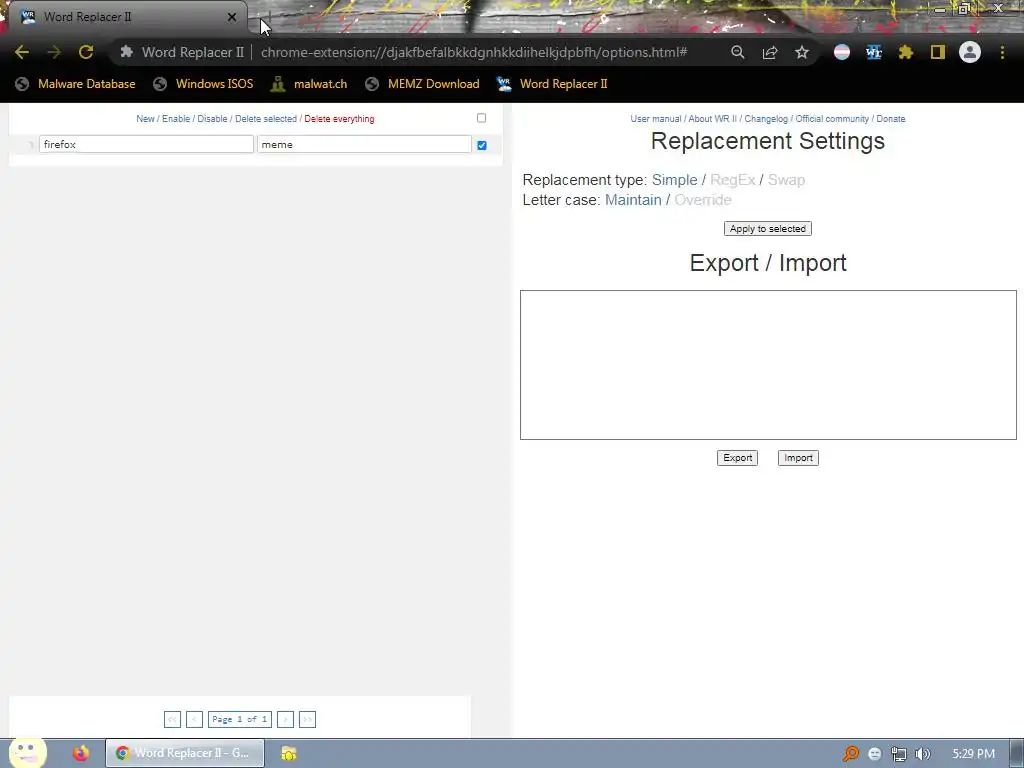This screenshot has width=1024, height=768.
Task: Open the Chrome three-dot menu
Action: [1002, 52]
